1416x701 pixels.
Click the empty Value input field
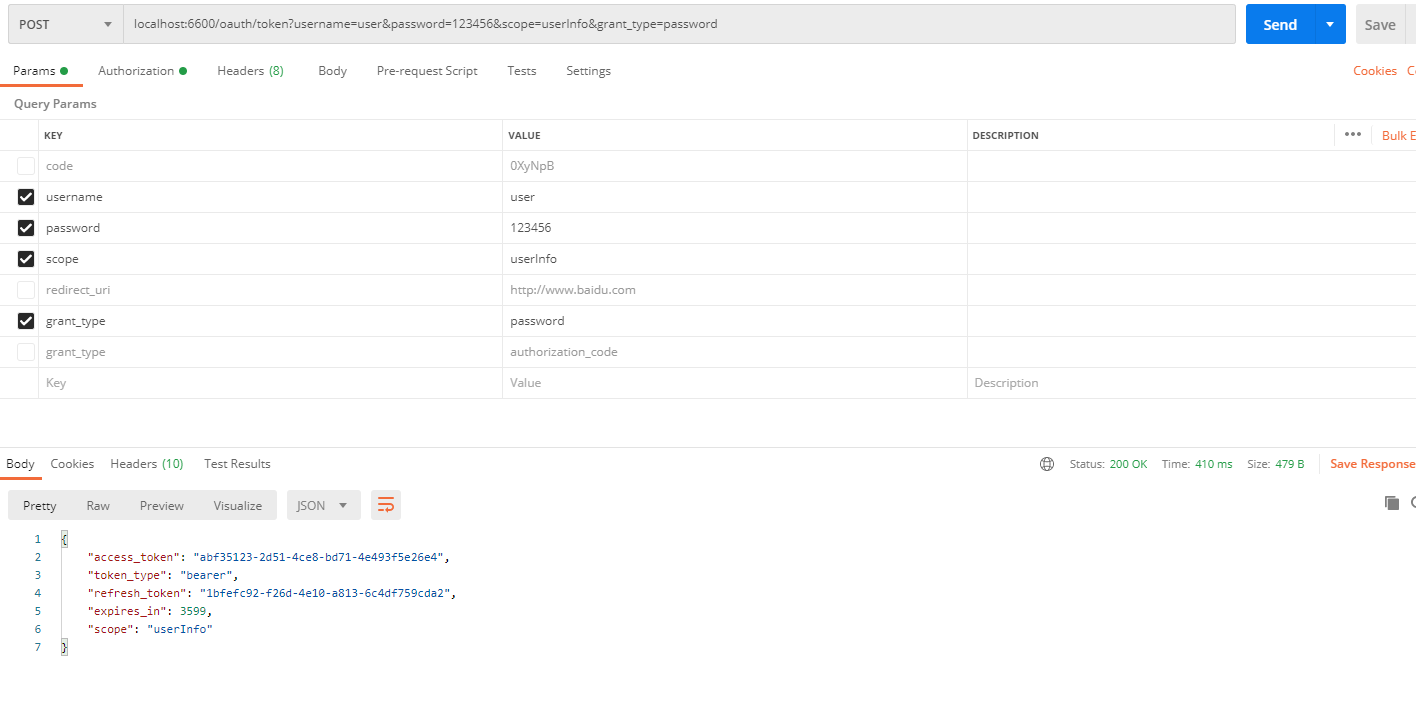[735, 383]
